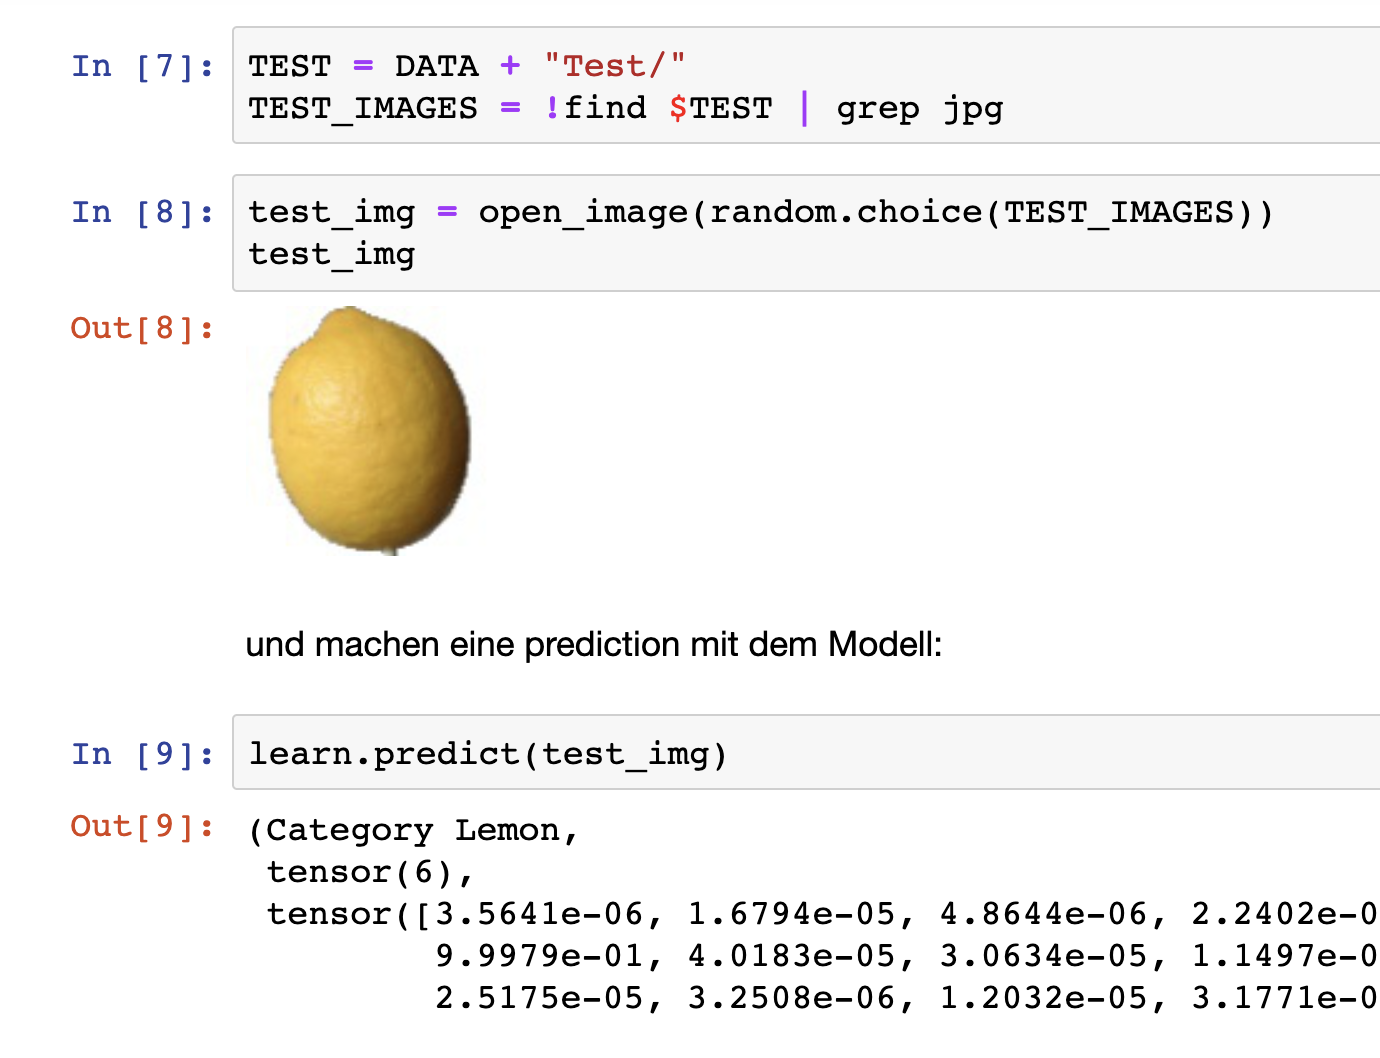
Task: Click the standalone 'test_img' line in cell 8
Action: tap(332, 255)
